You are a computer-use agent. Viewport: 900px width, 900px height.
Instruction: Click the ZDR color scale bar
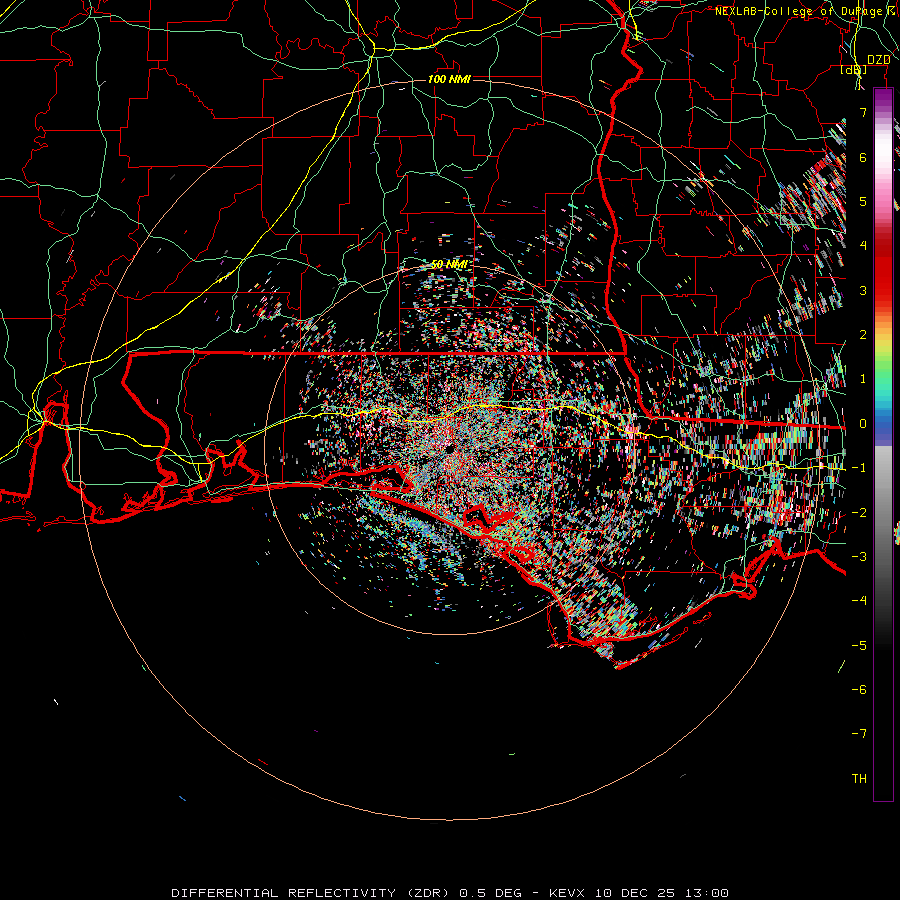pos(883,444)
